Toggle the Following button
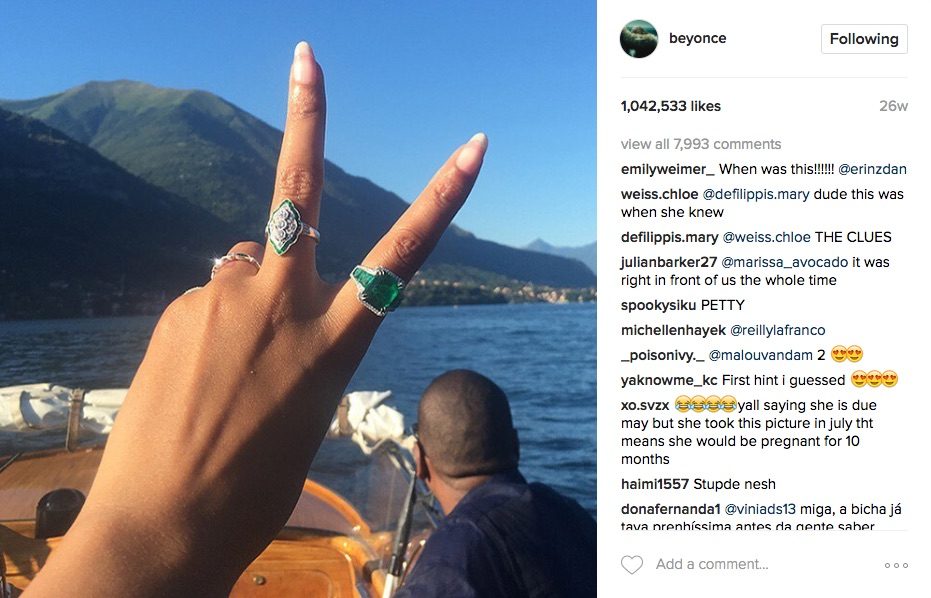Viewport: 931px width, 598px height. pos(864,39)
